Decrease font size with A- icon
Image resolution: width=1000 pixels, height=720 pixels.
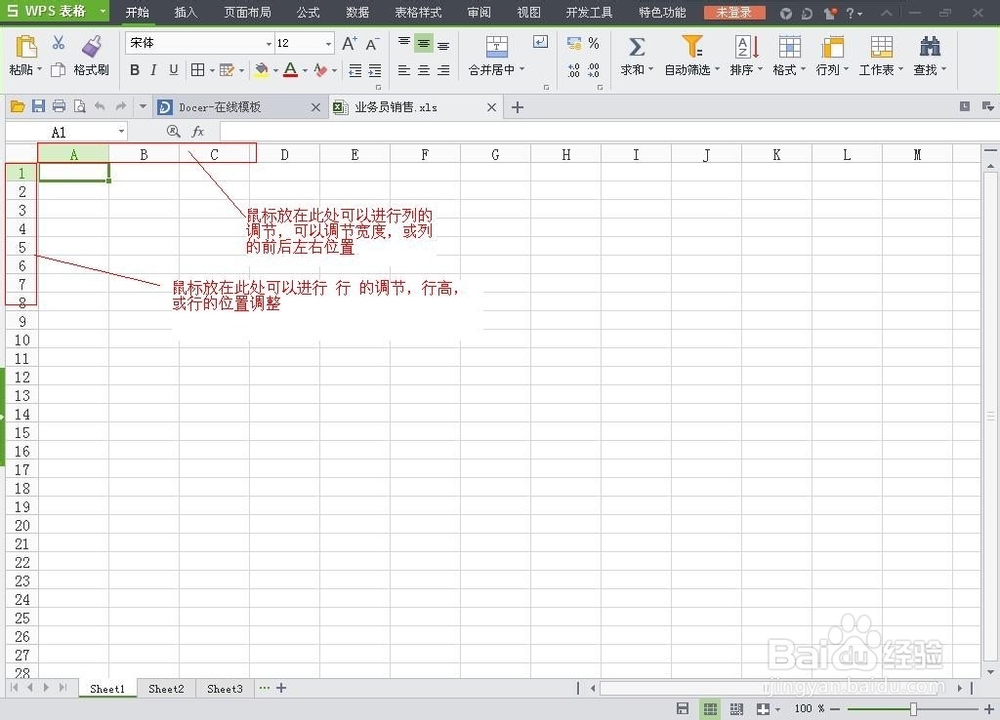point(372,43)
